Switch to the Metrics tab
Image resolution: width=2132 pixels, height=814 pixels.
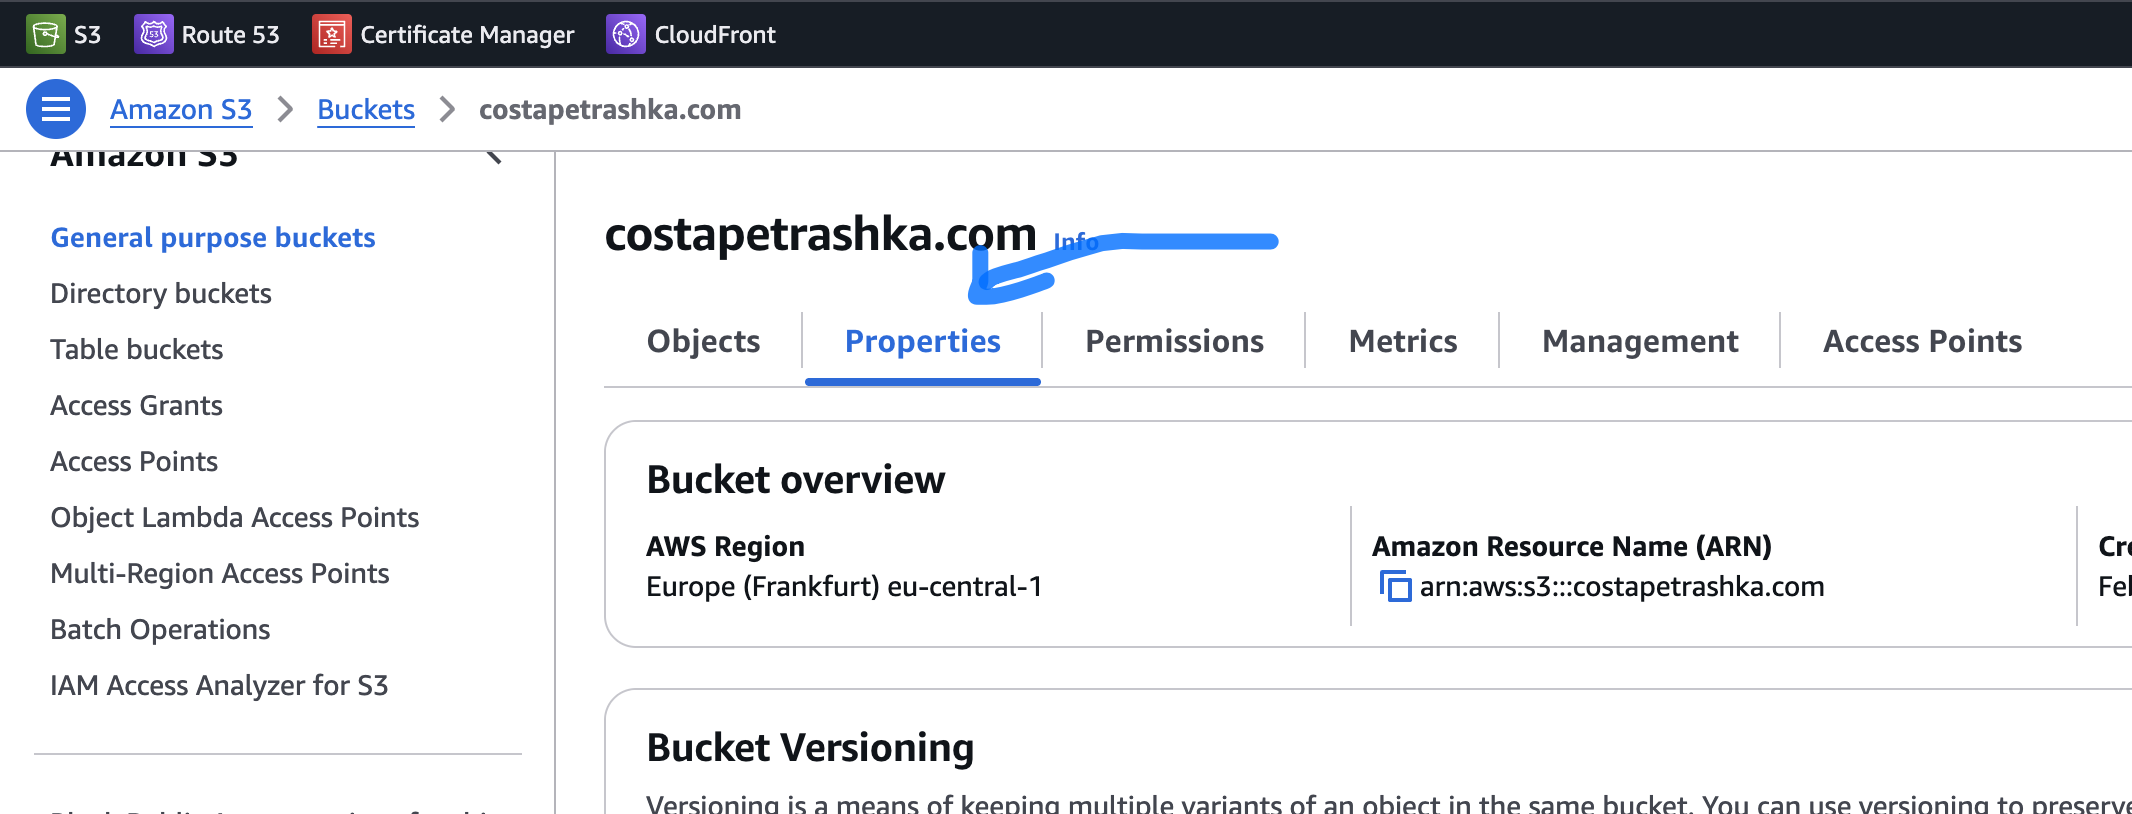click(1402, 342)
